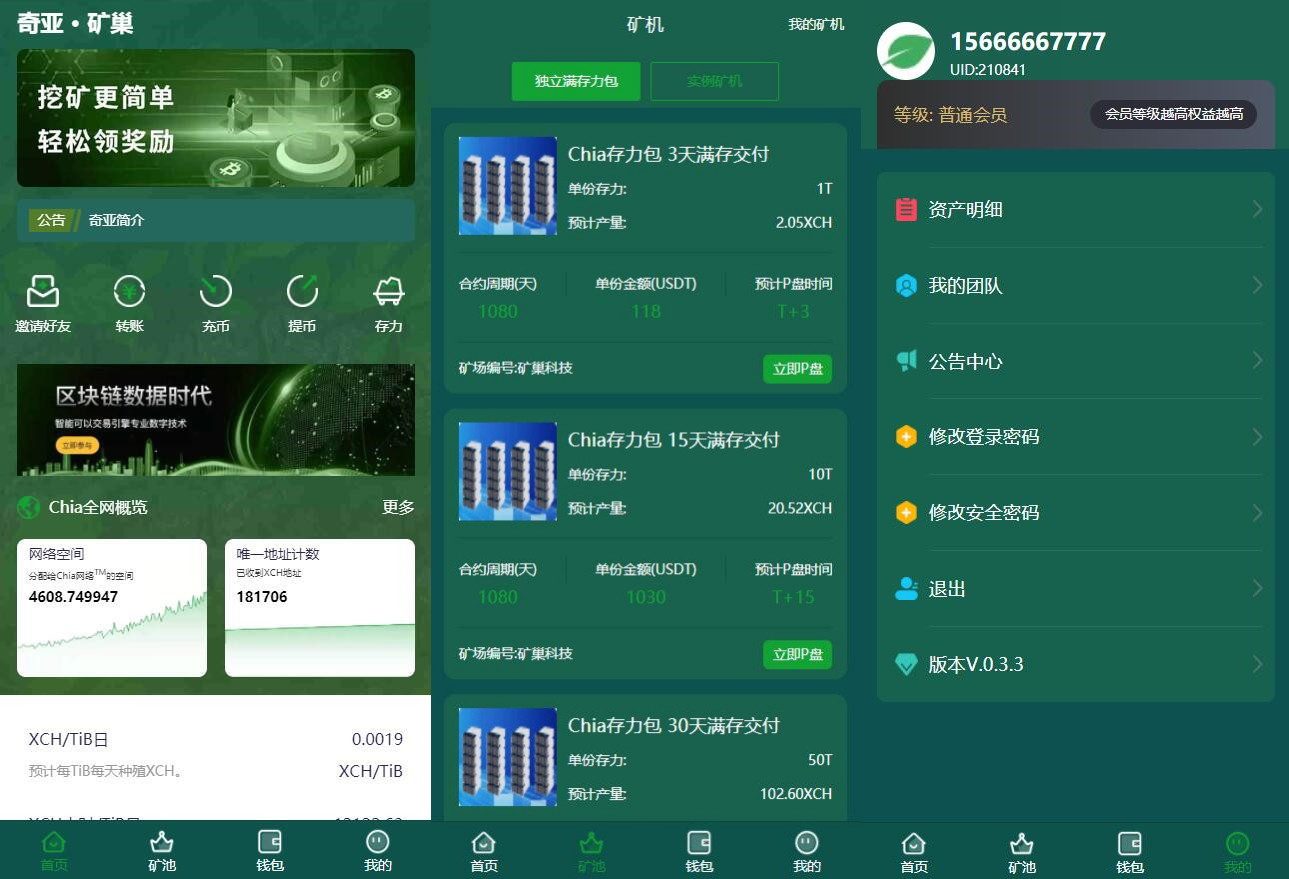Switch to the 实例矿机 tab
The height and width of the screenshot is (879, 1289).
[x=714, y=81]
